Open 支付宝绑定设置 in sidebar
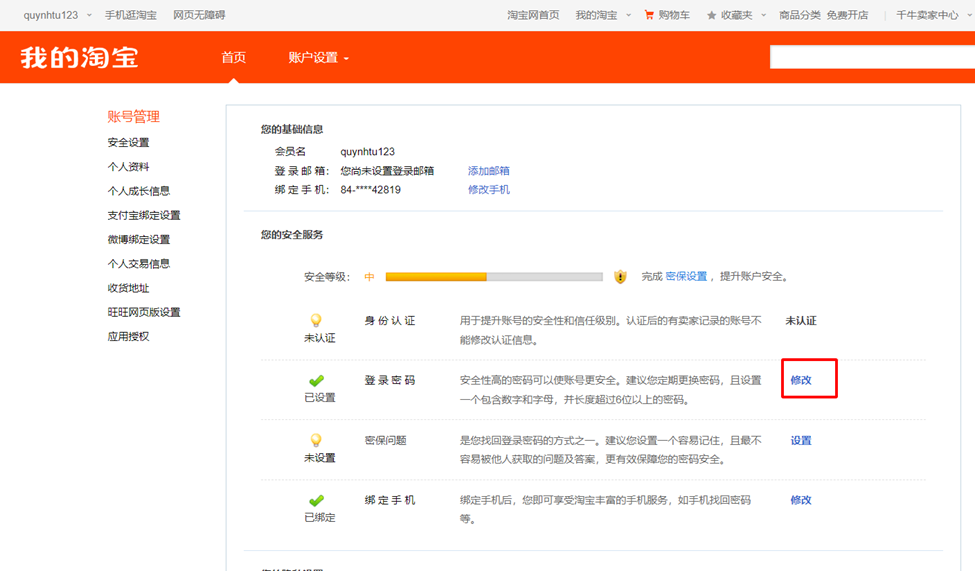 coord(144,215)
